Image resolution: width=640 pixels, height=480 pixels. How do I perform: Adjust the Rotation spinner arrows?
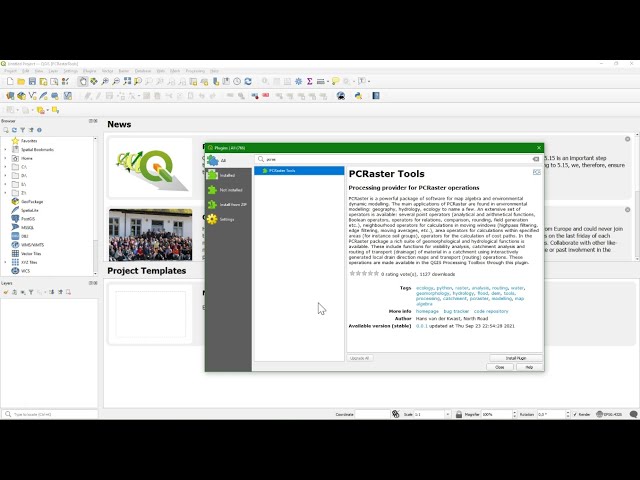pos(568,414)
